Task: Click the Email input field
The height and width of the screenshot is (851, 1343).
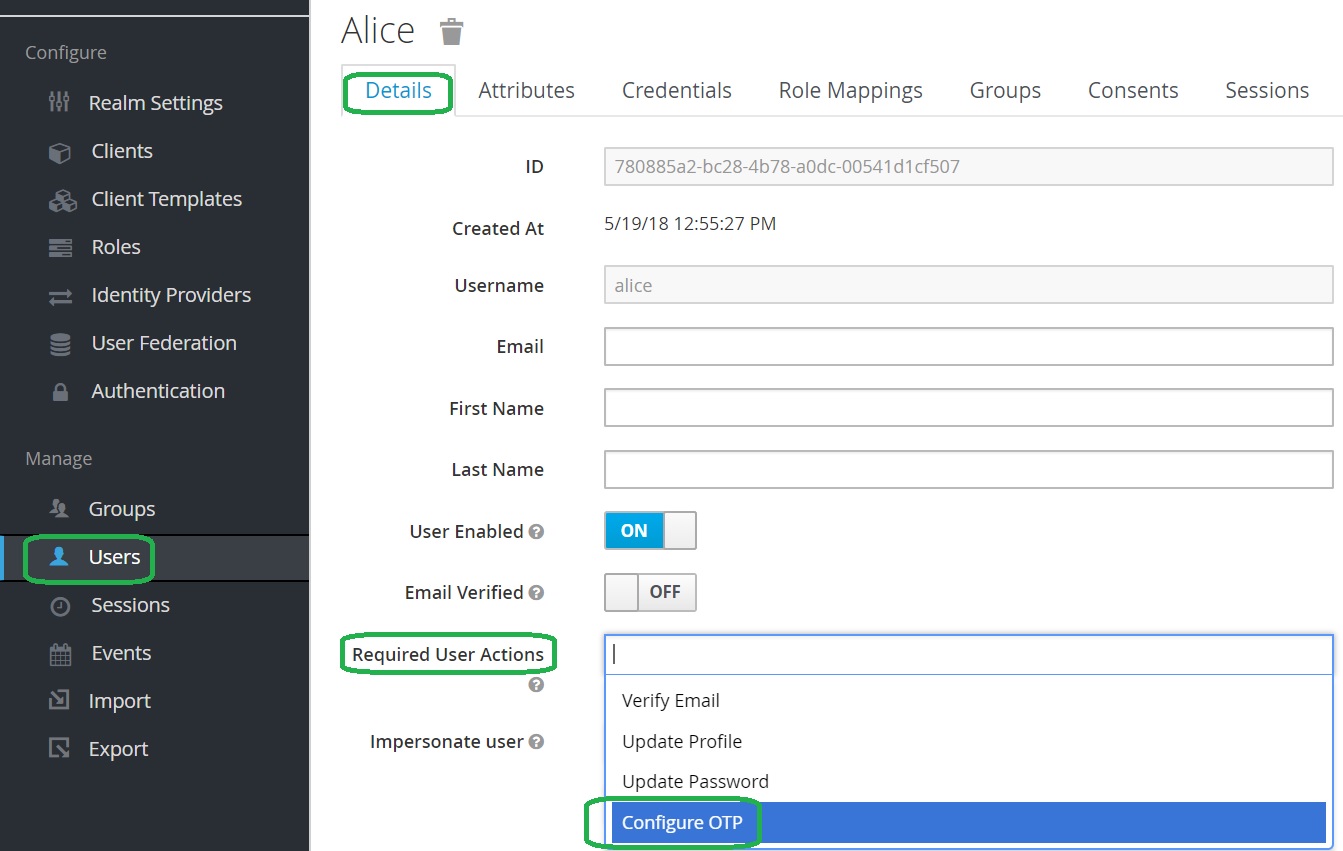Action: pos(967,347)
